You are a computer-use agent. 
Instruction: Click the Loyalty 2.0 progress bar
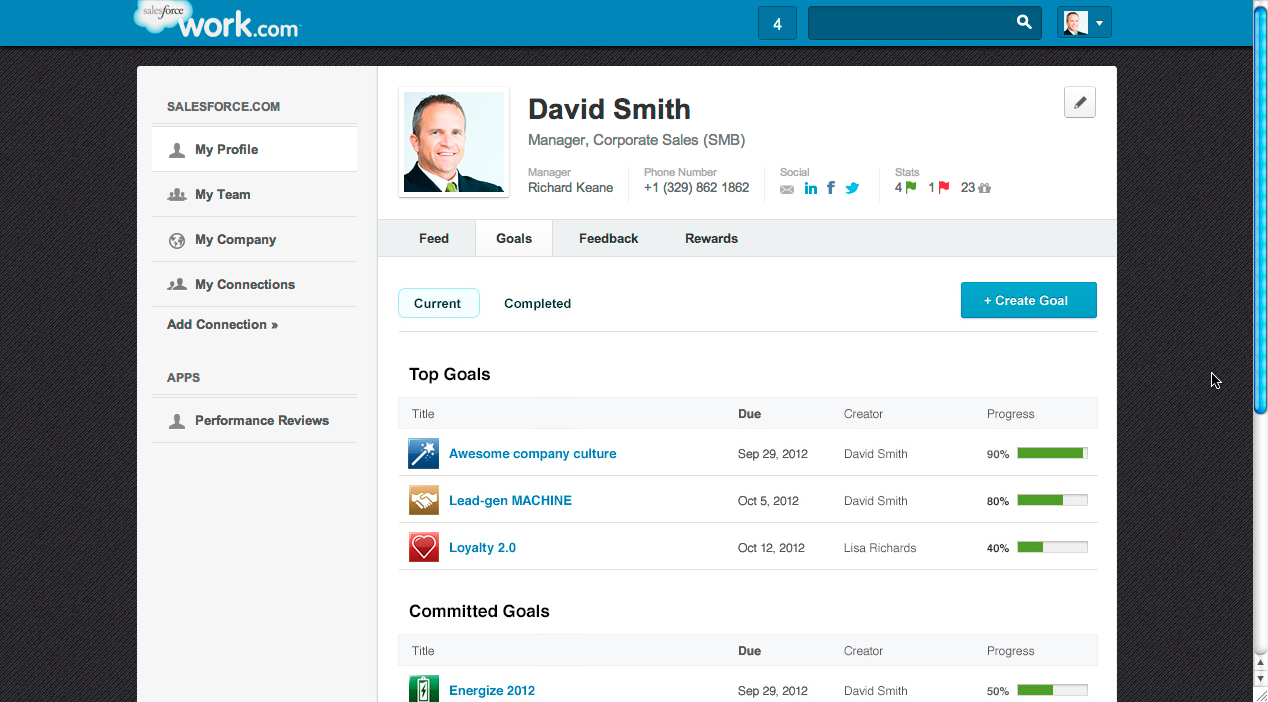[x=1052, y=548]
